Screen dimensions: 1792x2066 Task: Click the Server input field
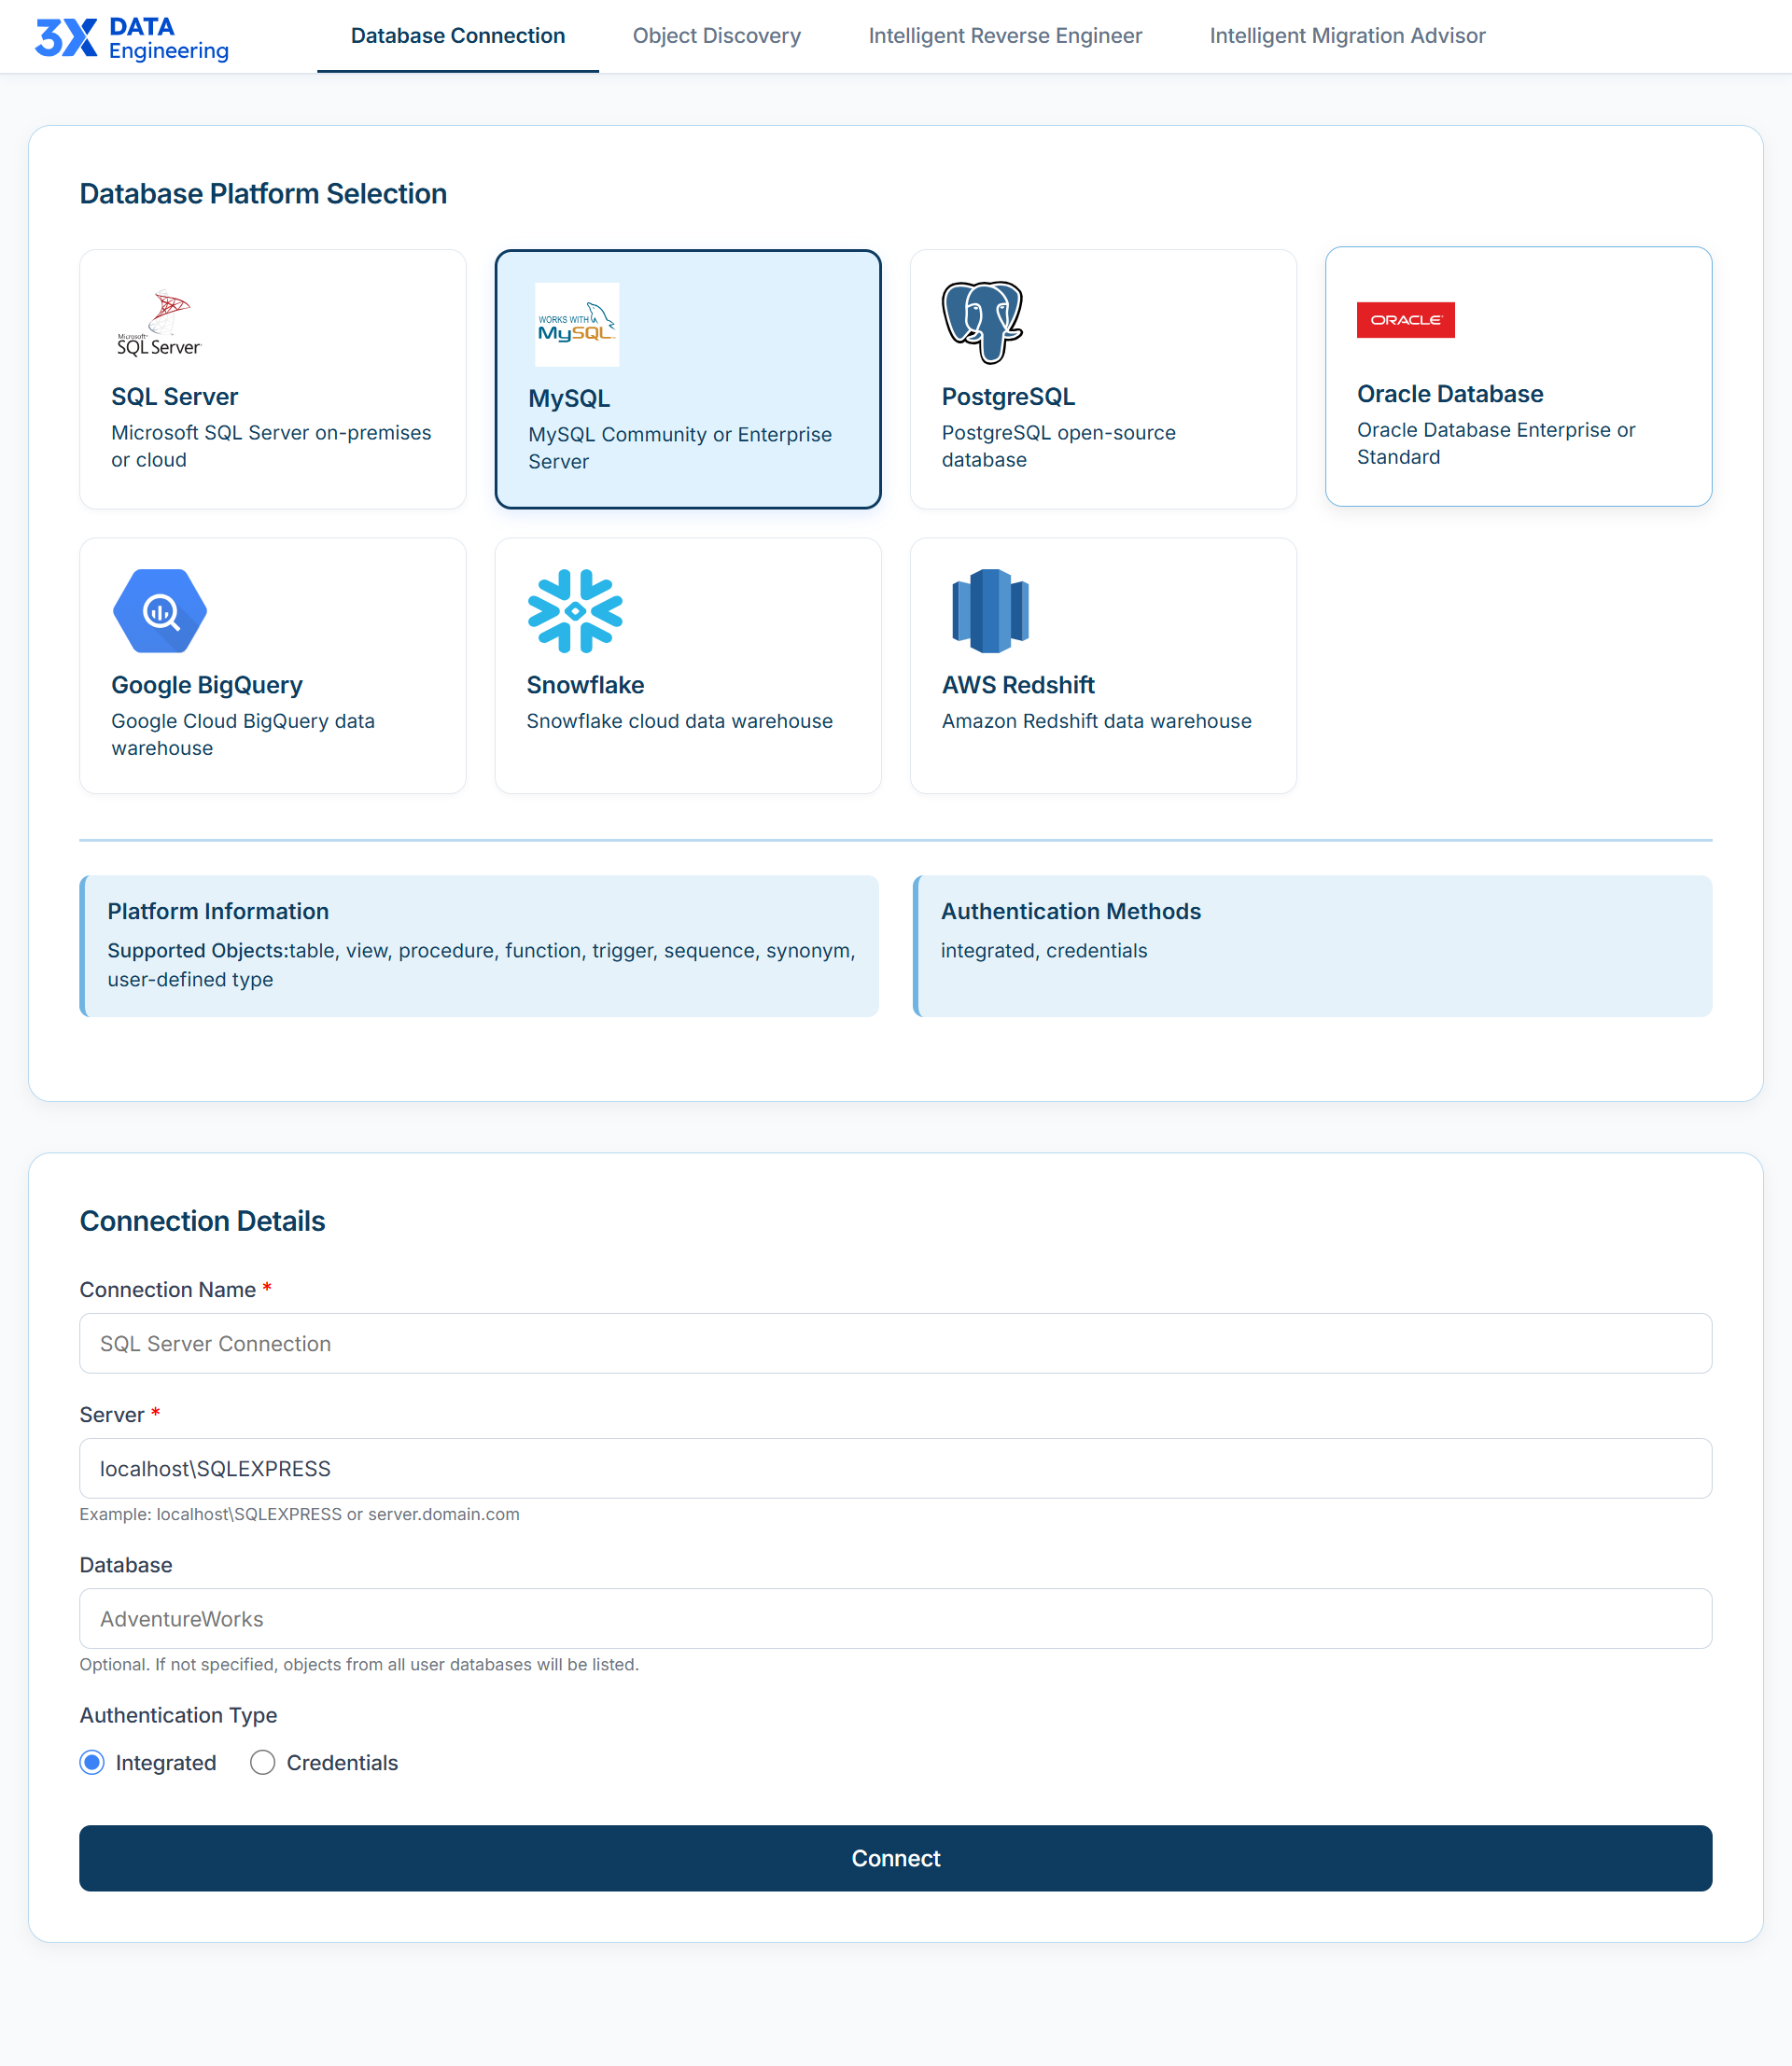pos(896,1468)
